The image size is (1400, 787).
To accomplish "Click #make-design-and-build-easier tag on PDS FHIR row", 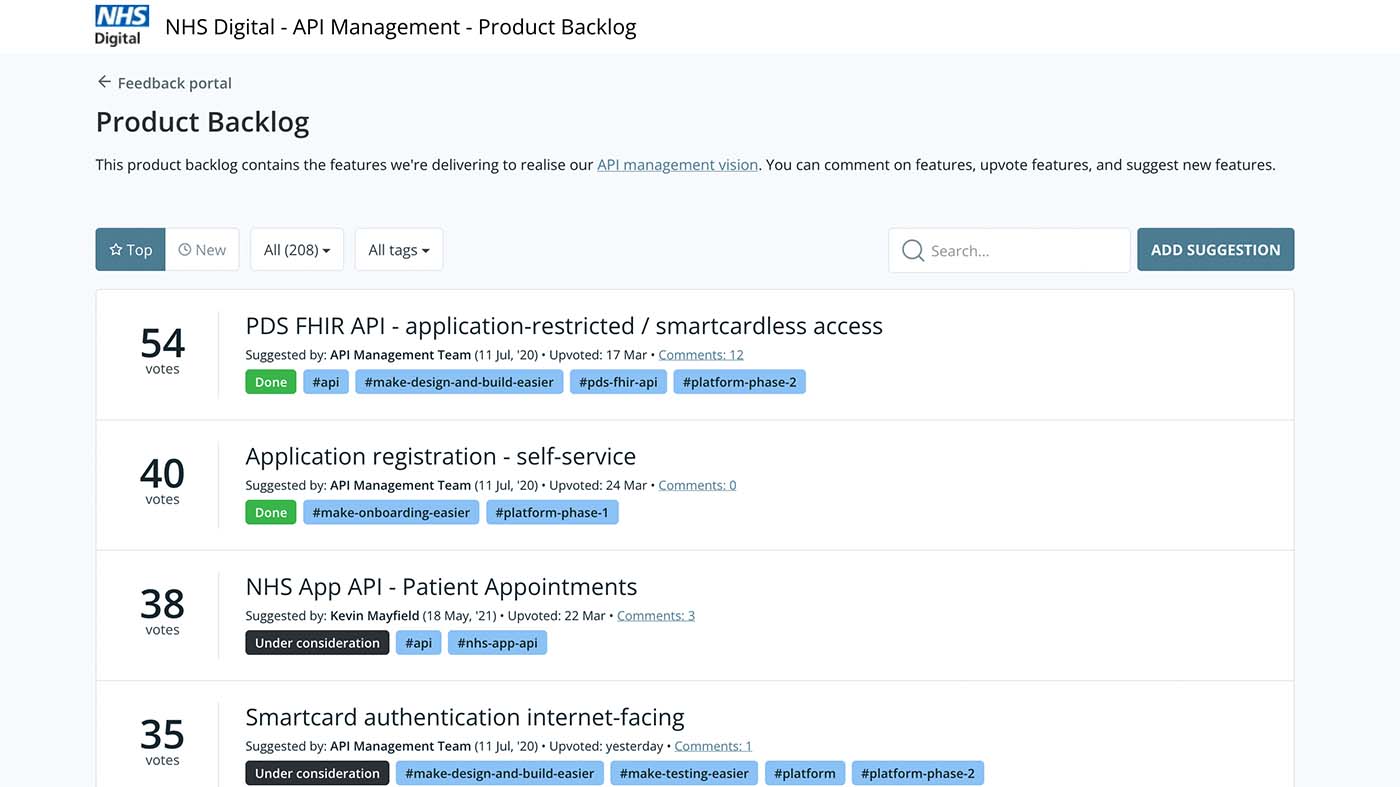I will coord(459,382).
